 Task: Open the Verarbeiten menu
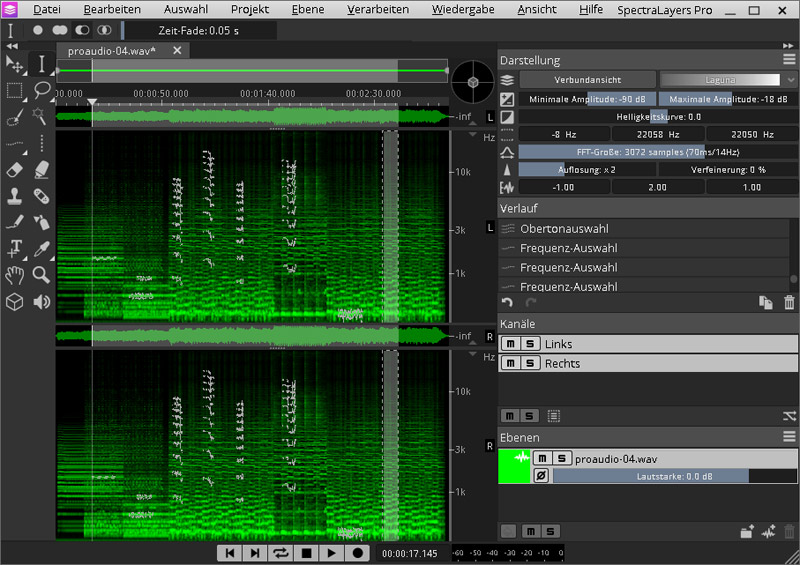pos(378,9)
